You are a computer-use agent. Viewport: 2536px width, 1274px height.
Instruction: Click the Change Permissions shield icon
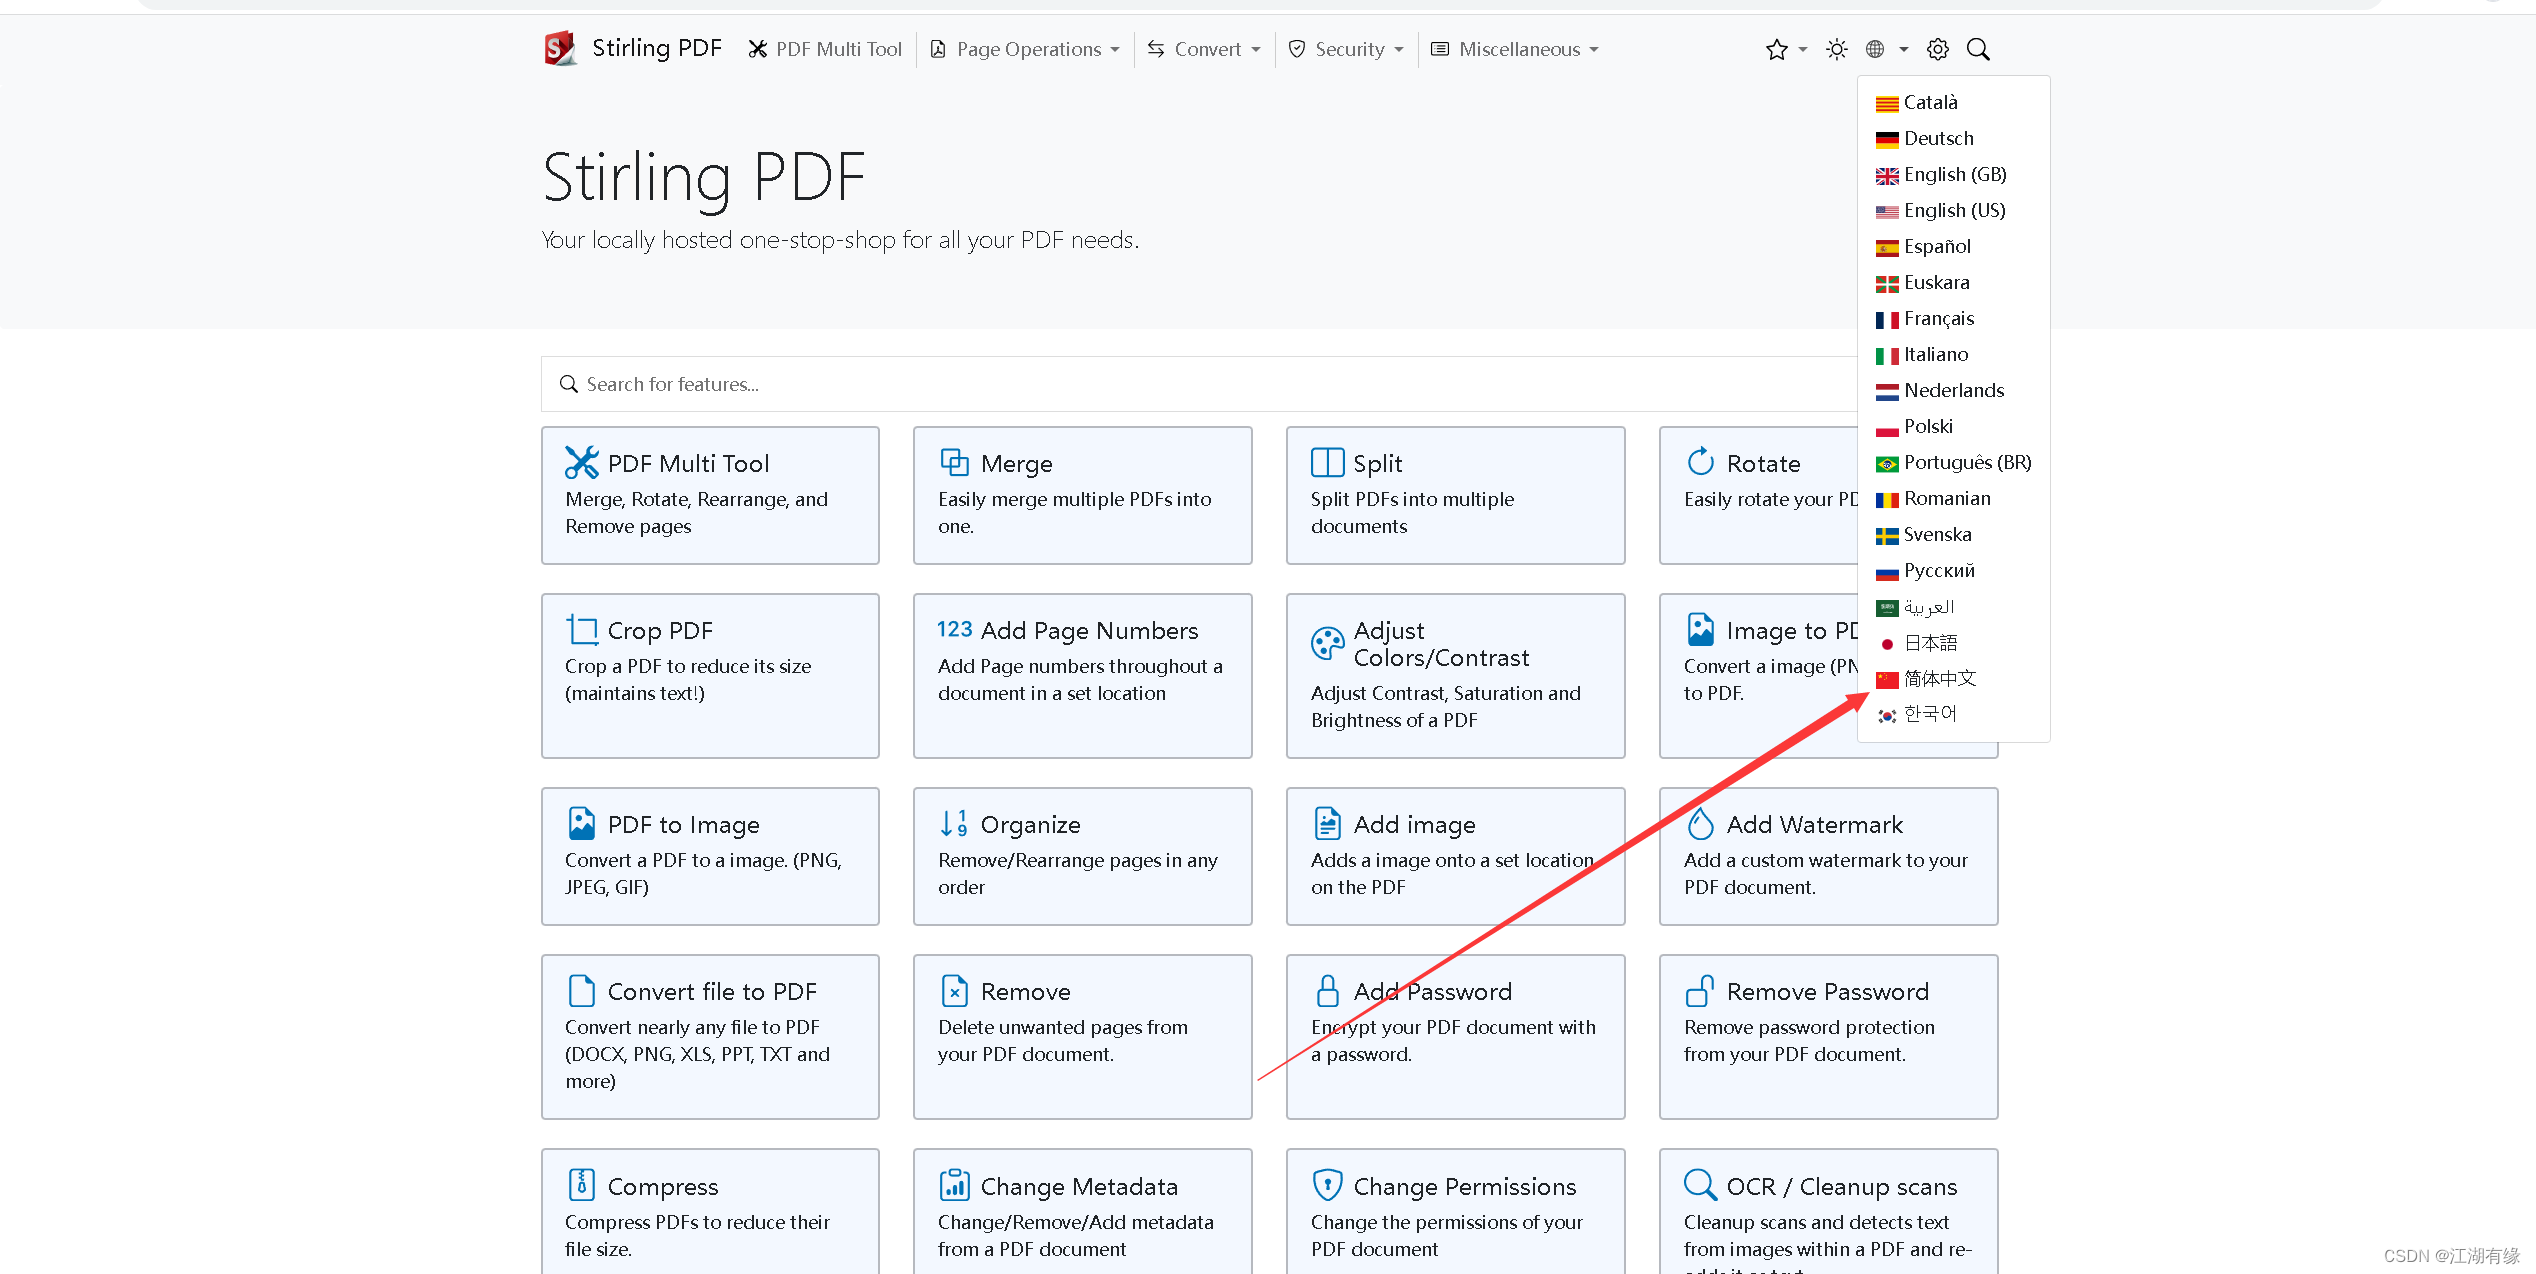tap(1328, 1184)
